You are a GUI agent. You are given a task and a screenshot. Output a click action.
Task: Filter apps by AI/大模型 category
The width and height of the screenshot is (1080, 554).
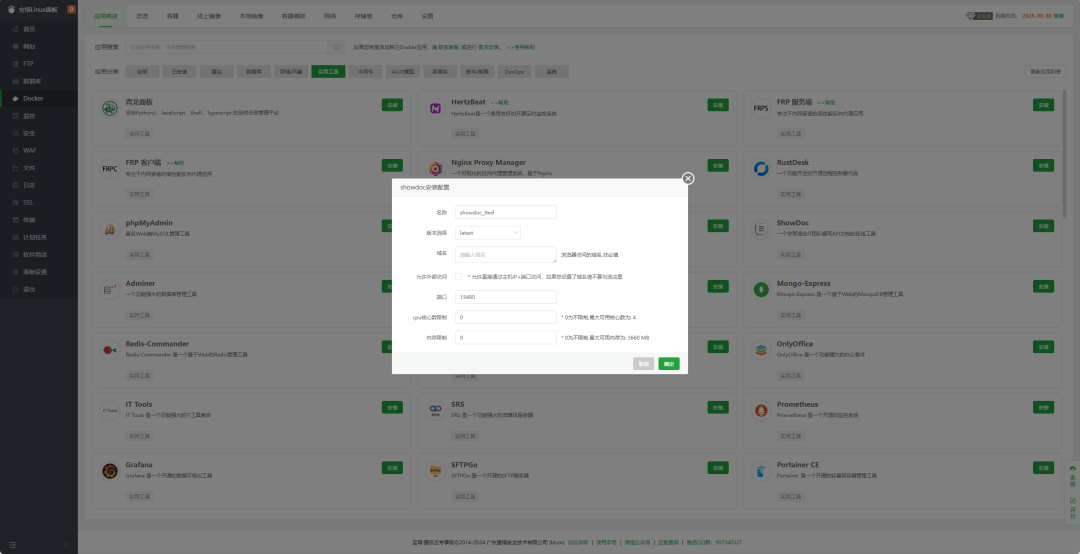403,71
